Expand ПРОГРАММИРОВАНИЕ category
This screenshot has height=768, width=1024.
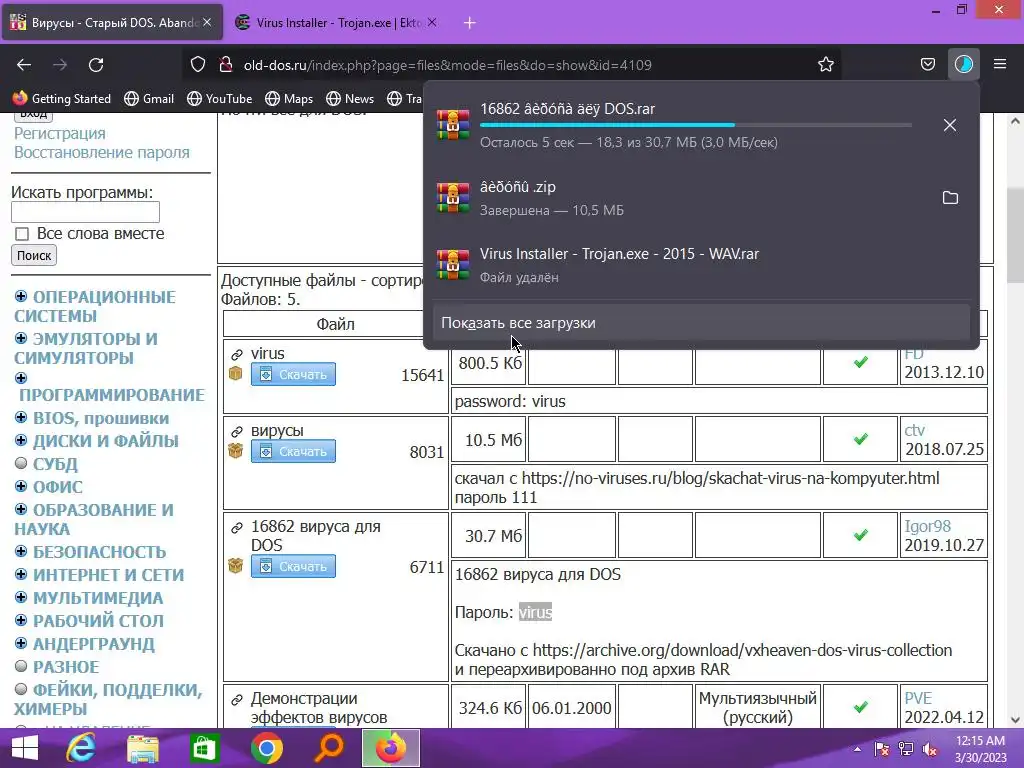21,378
